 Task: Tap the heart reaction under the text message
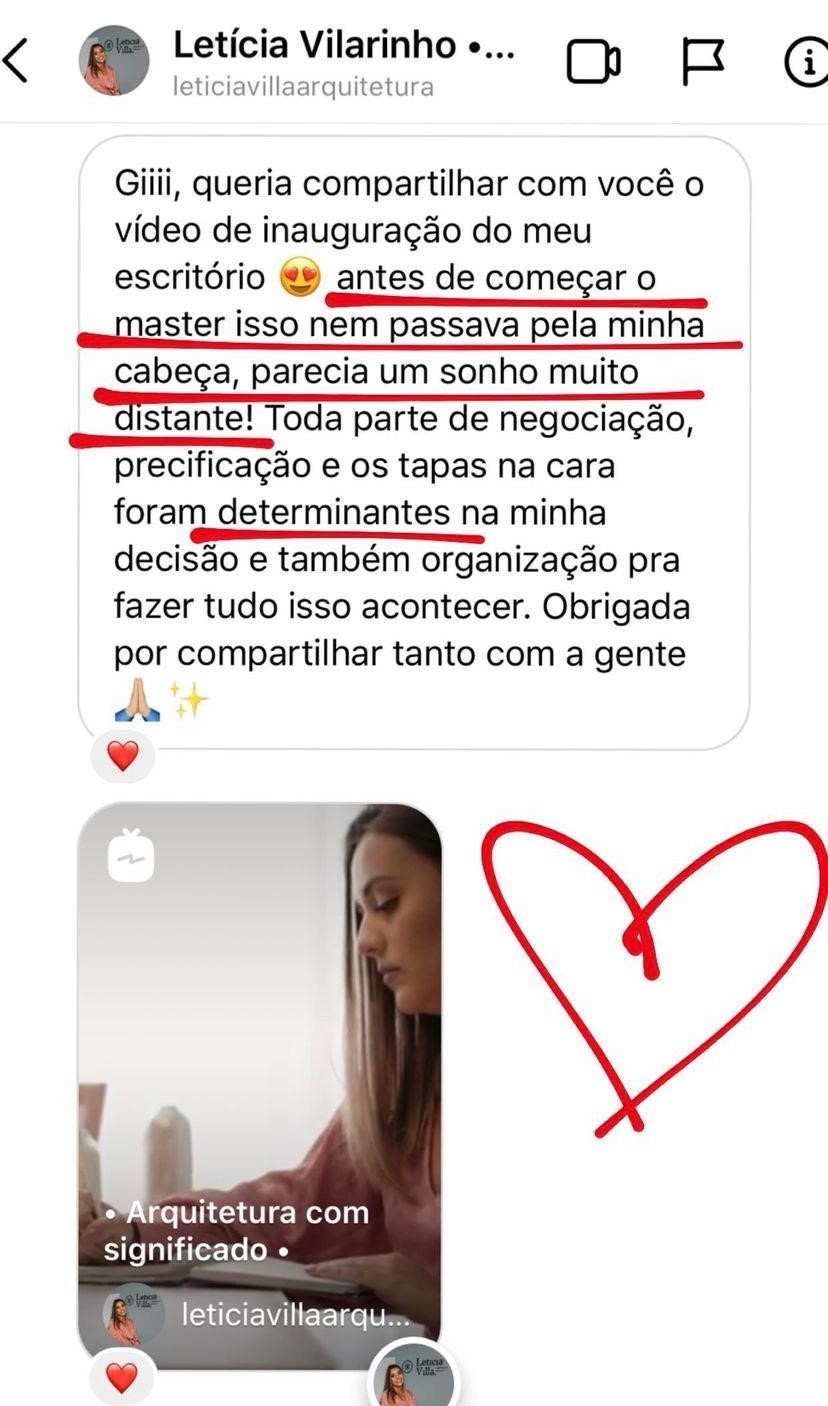(122, 757)
